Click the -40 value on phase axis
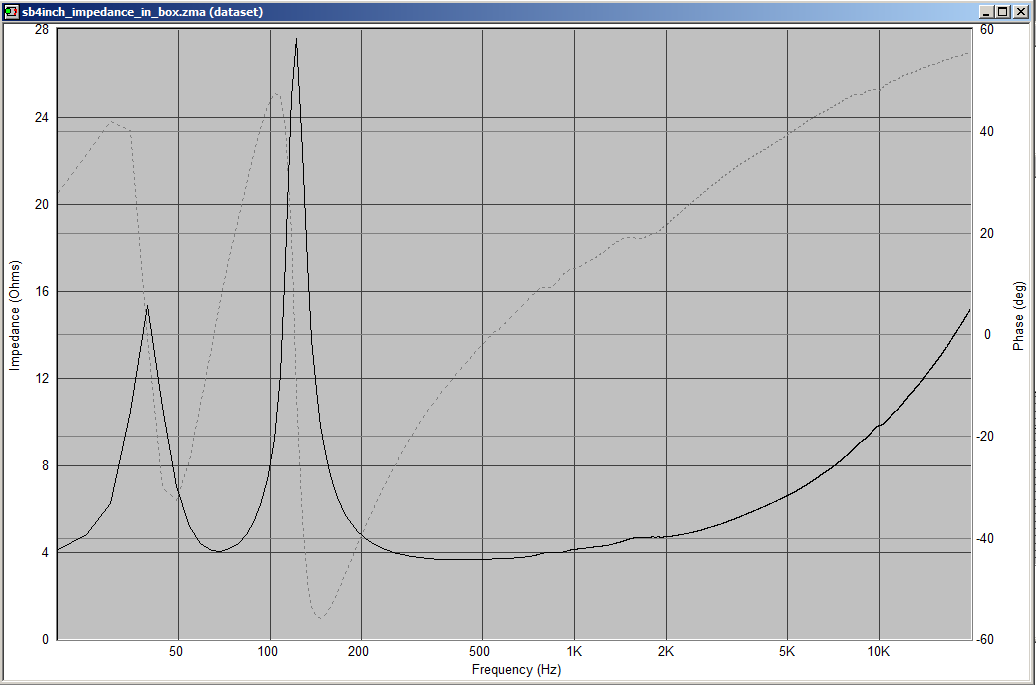 (984, 538)
